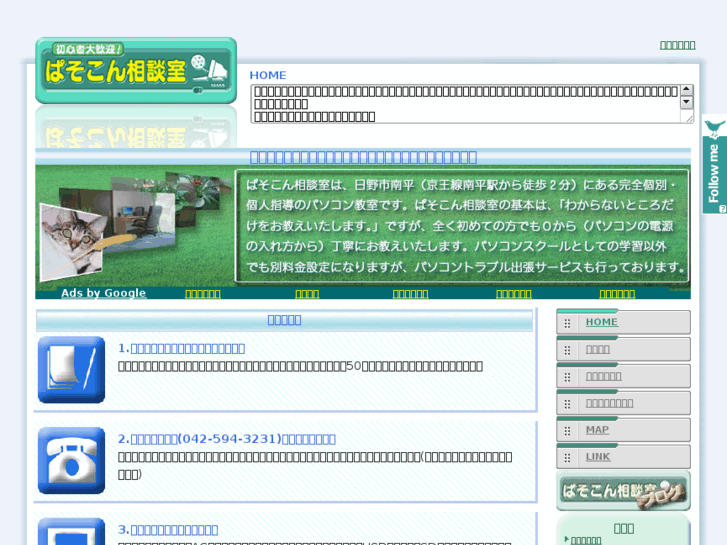Click the step 1. heading link
This screenshot has width=727, height=545.
tap(181, 348)
